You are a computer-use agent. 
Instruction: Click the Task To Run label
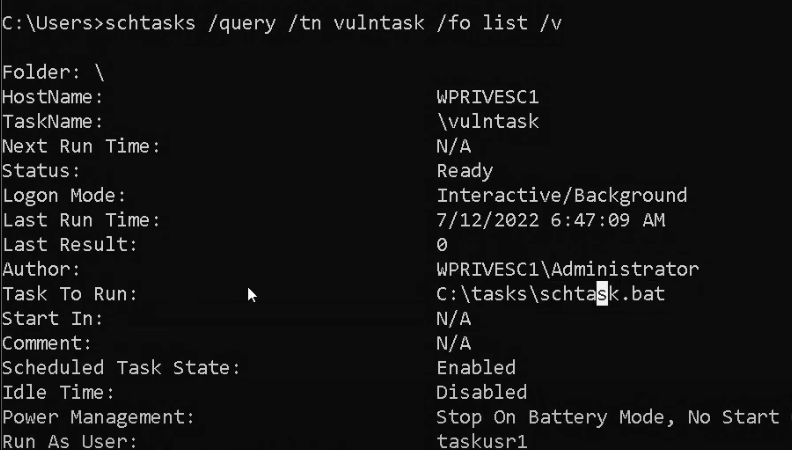point(70,294)
